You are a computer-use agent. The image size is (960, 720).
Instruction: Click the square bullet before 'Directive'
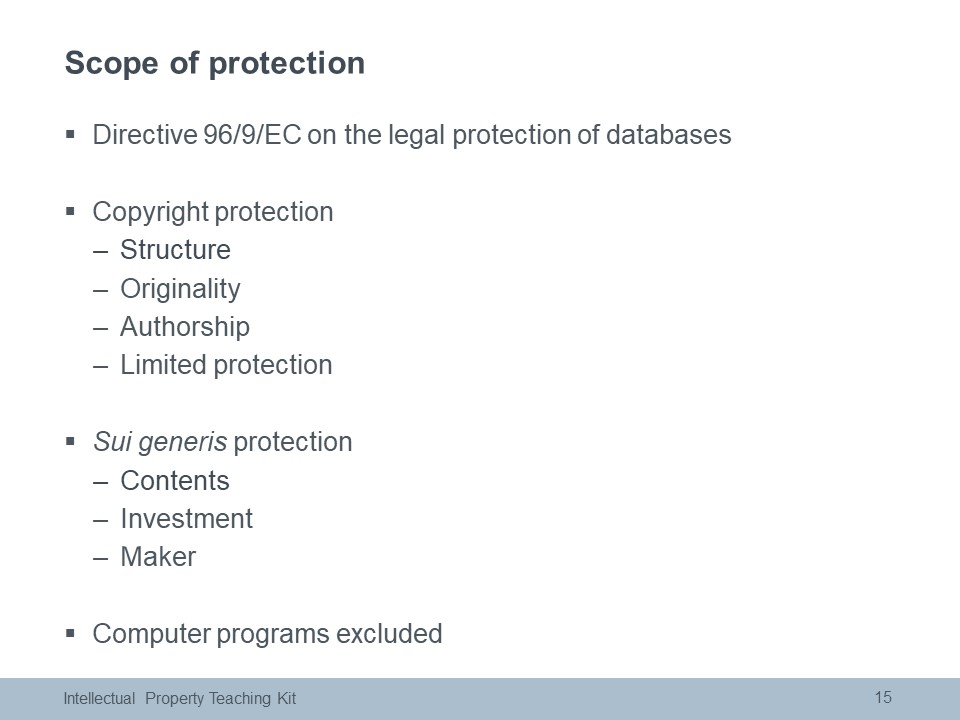[70, 134]
